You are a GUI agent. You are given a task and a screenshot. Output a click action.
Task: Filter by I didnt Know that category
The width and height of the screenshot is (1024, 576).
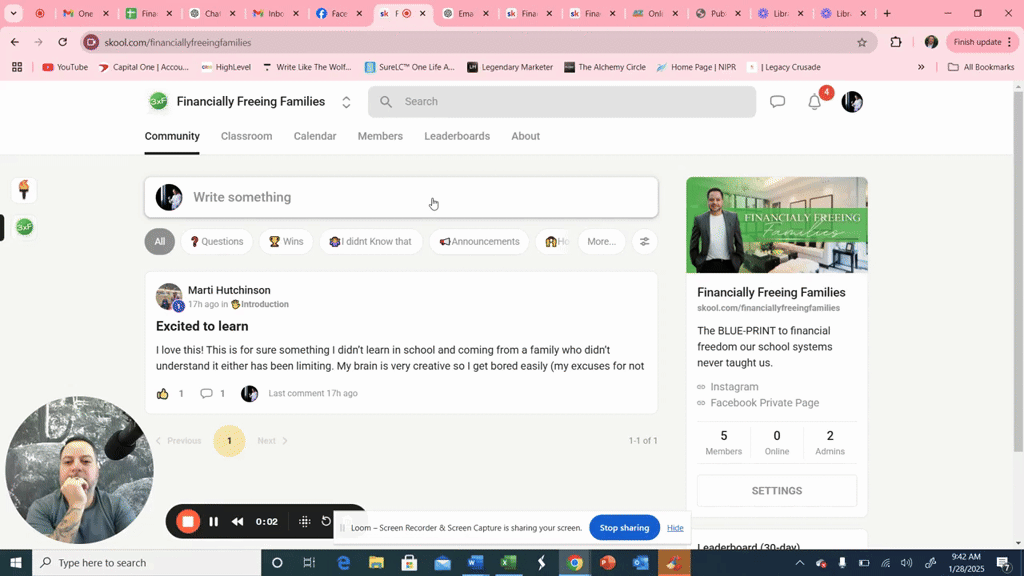coord(370,242)
